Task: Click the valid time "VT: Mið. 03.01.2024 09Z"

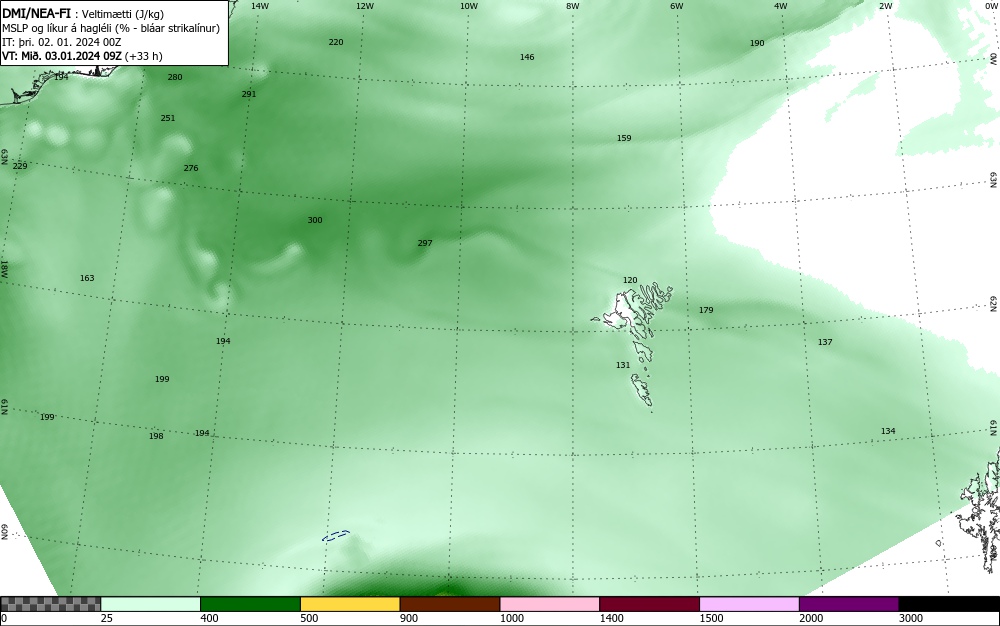Action: (x=62, y=56)
